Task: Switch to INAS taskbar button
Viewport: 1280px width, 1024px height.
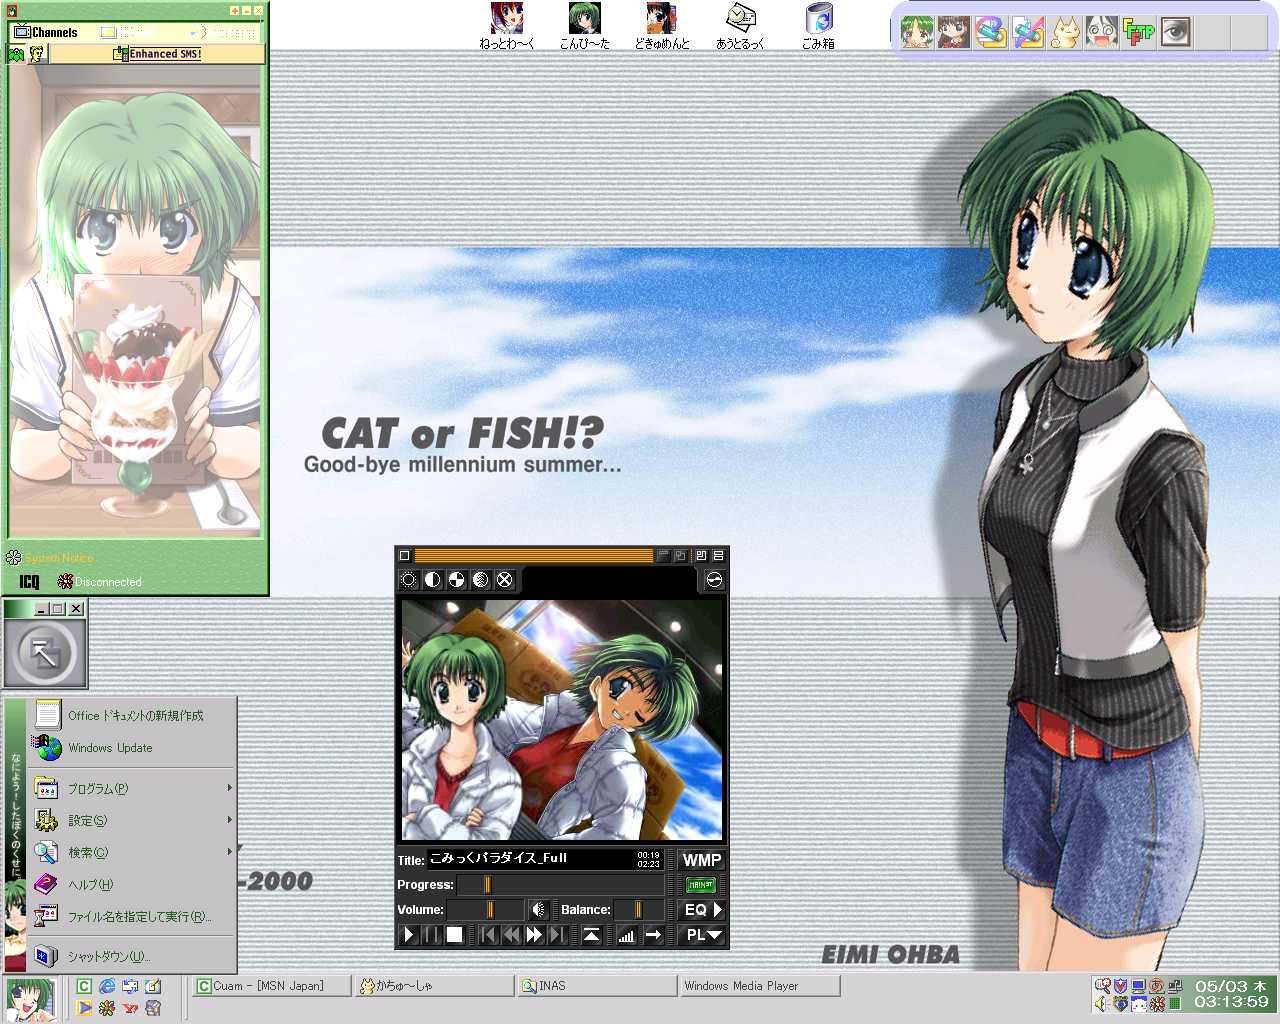Action: [x=598, y=986]
